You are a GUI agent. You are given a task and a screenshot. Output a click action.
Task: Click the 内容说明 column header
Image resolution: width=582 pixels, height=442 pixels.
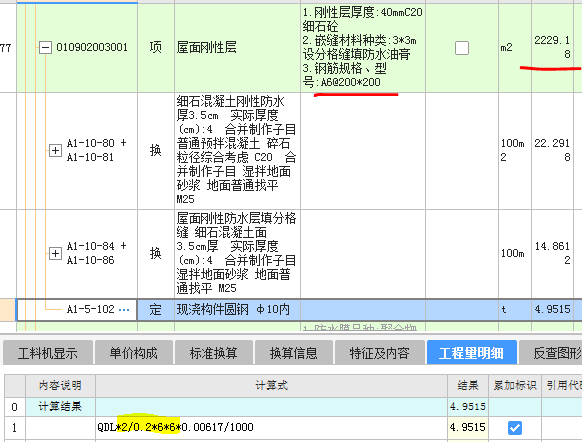coord(60,386)
